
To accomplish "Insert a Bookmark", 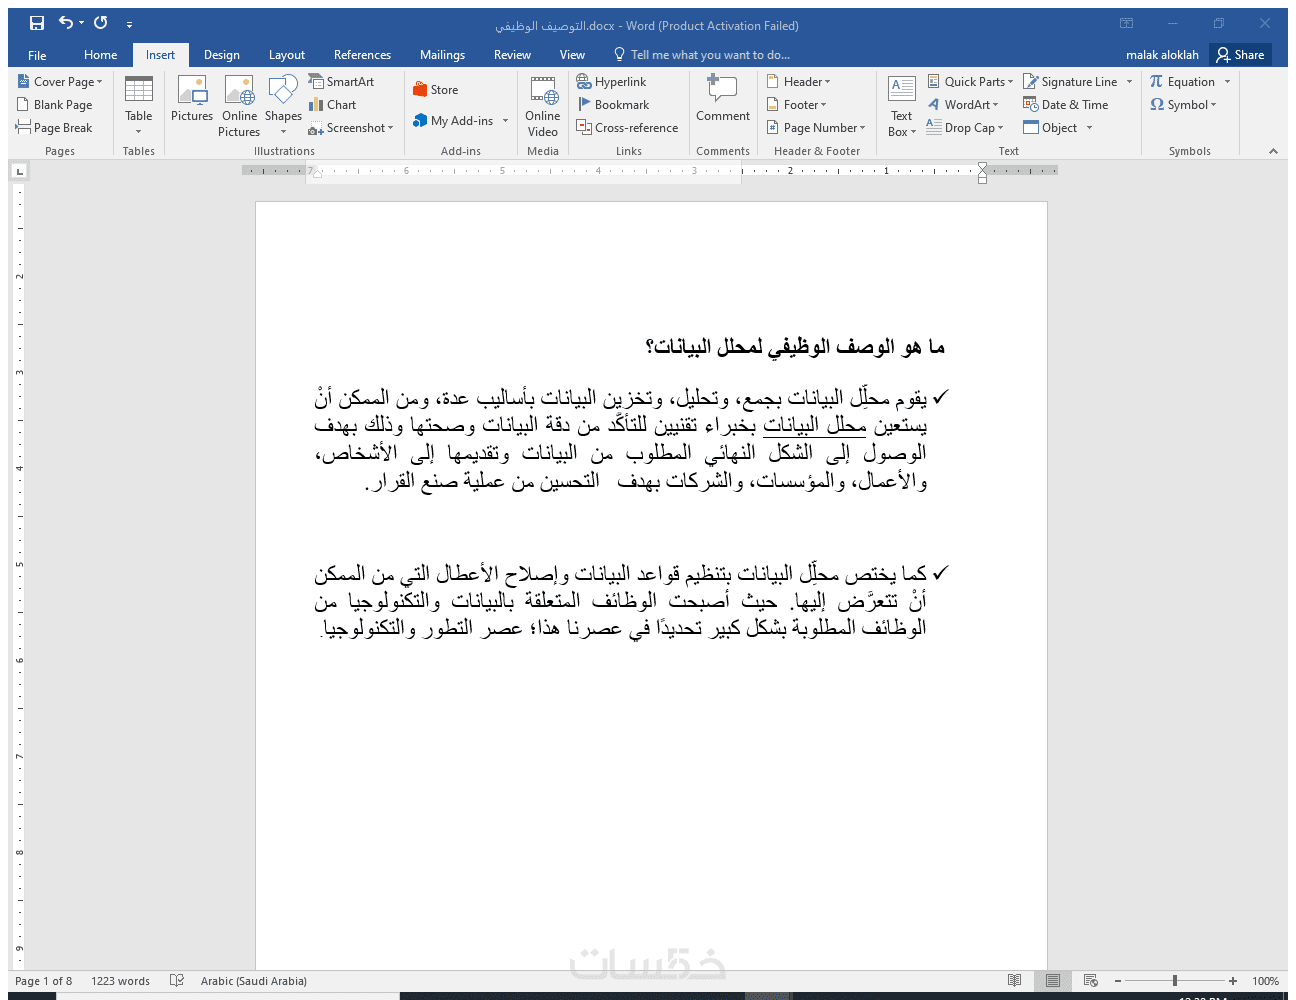I will [613, 105].
